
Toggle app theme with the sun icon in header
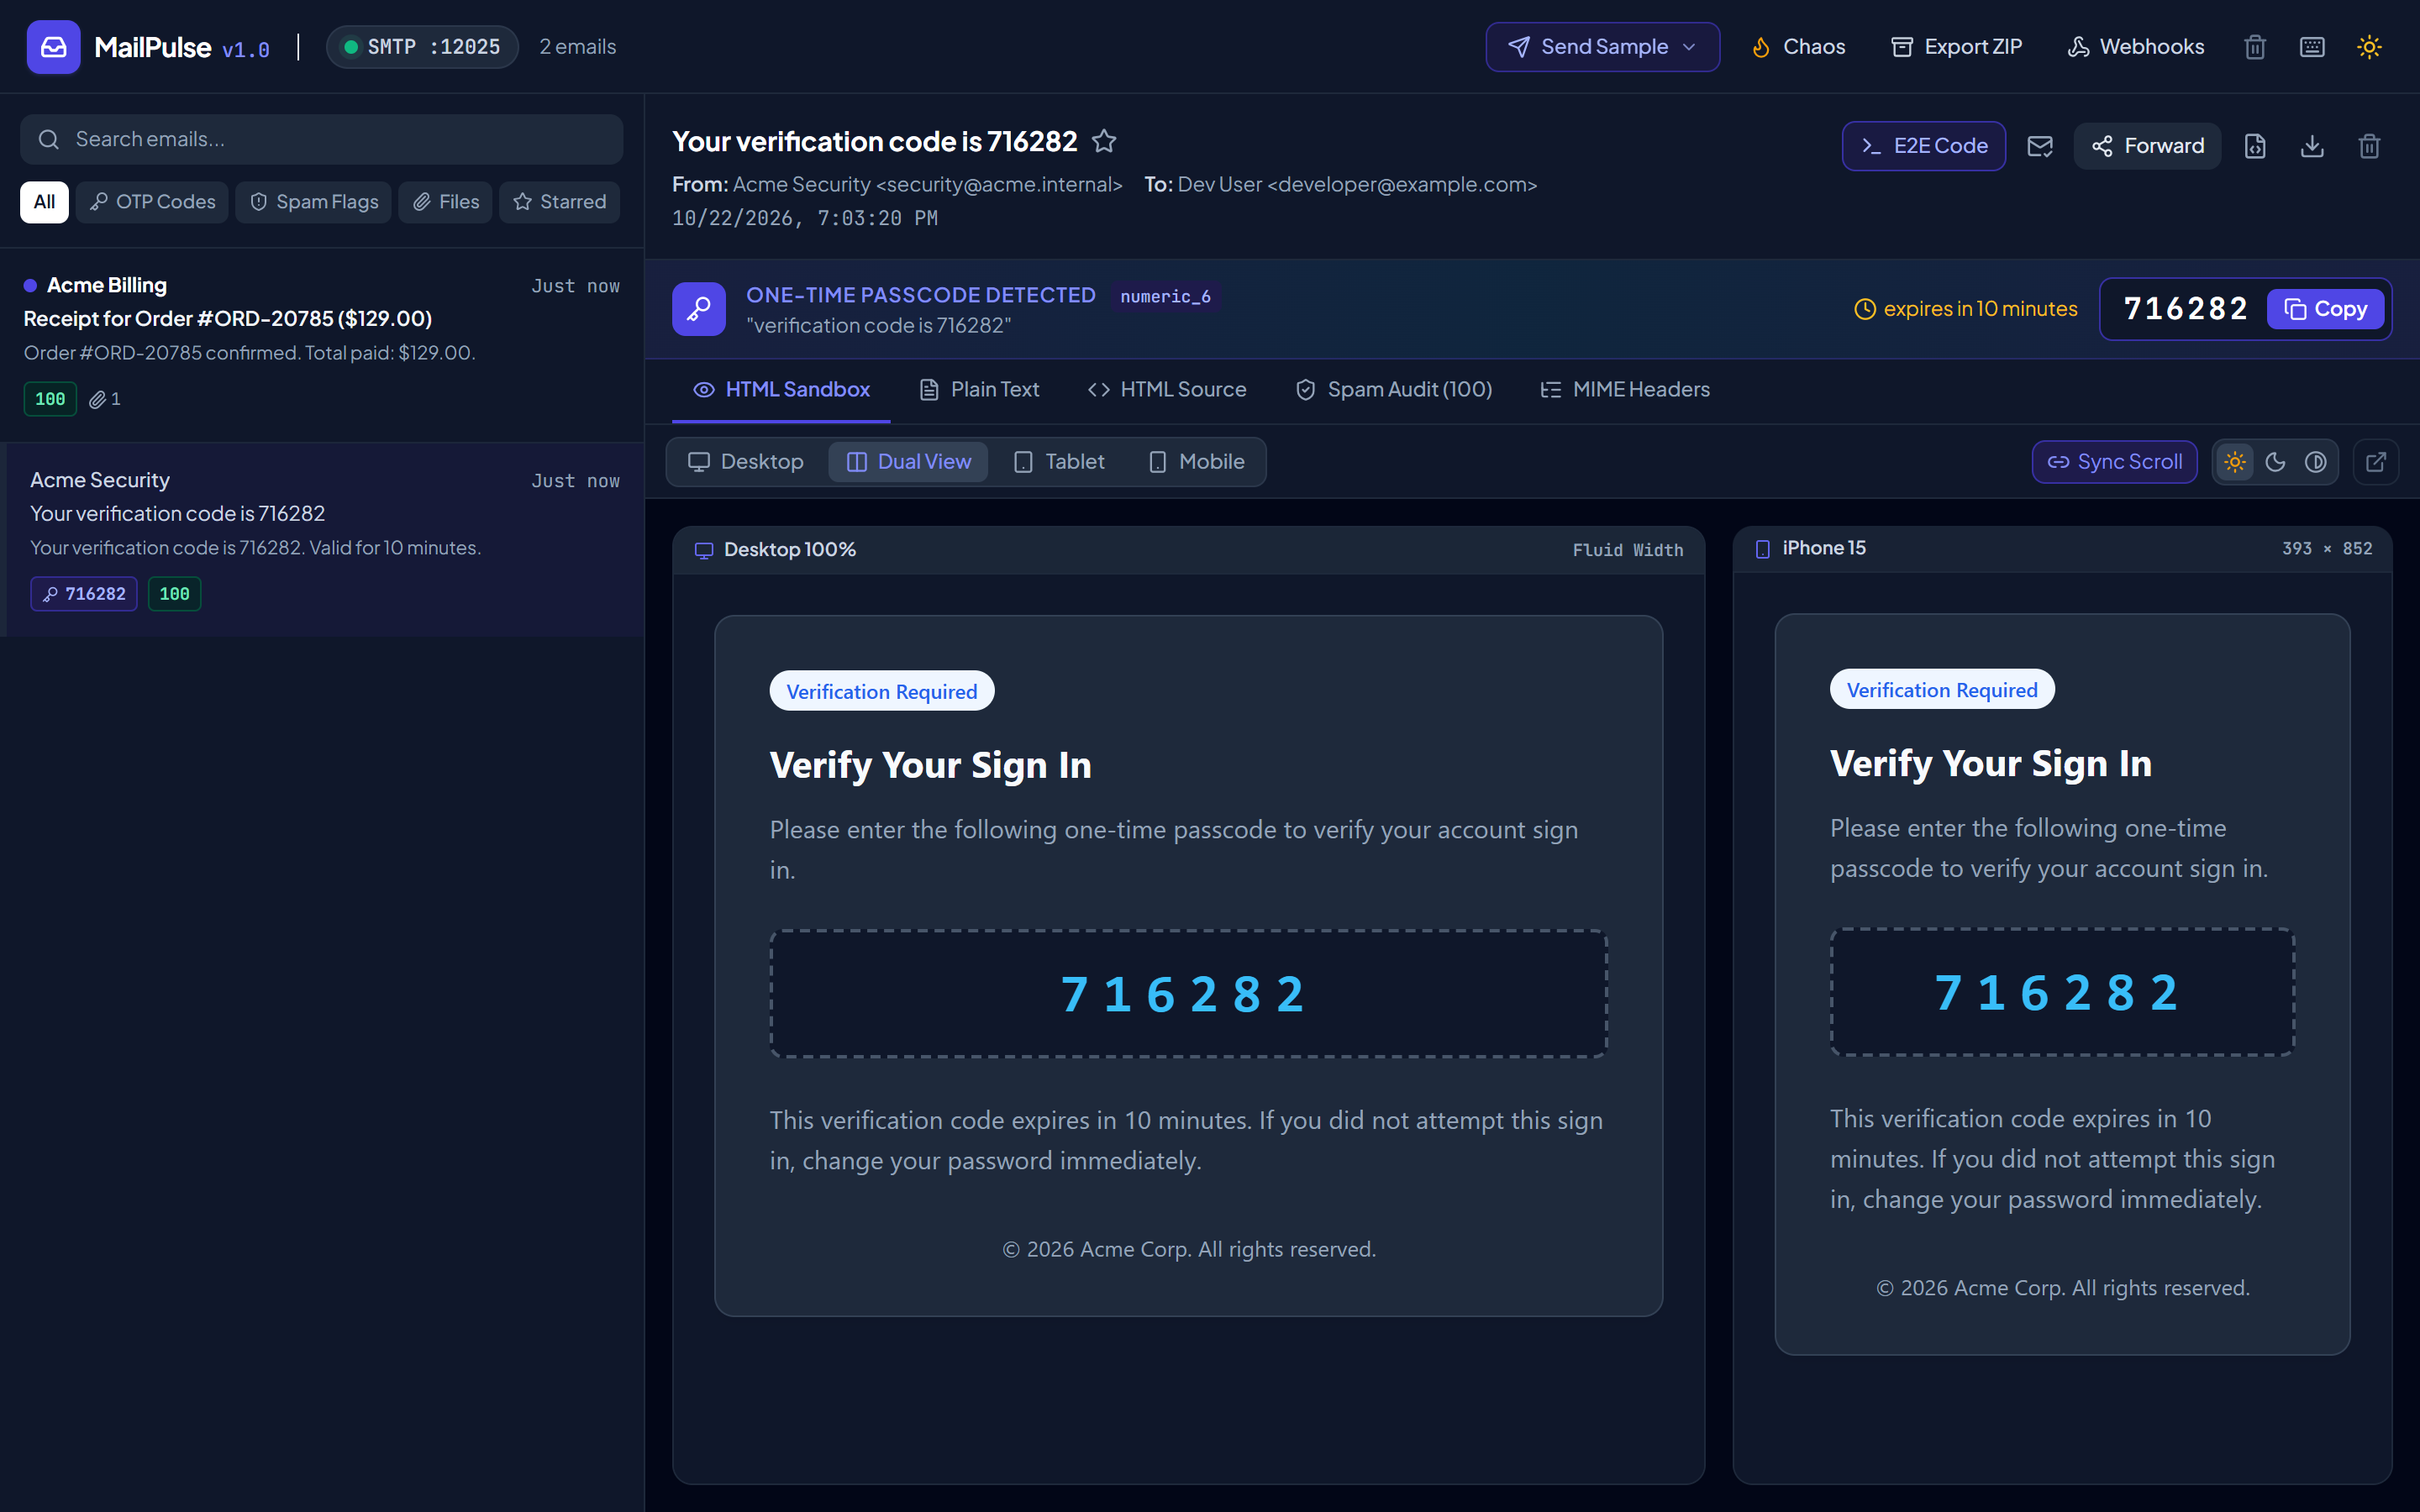point(2369,47)
